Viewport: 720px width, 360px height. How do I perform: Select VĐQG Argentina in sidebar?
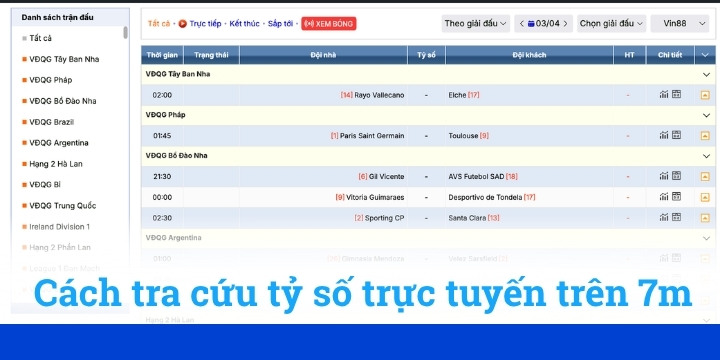59,143
